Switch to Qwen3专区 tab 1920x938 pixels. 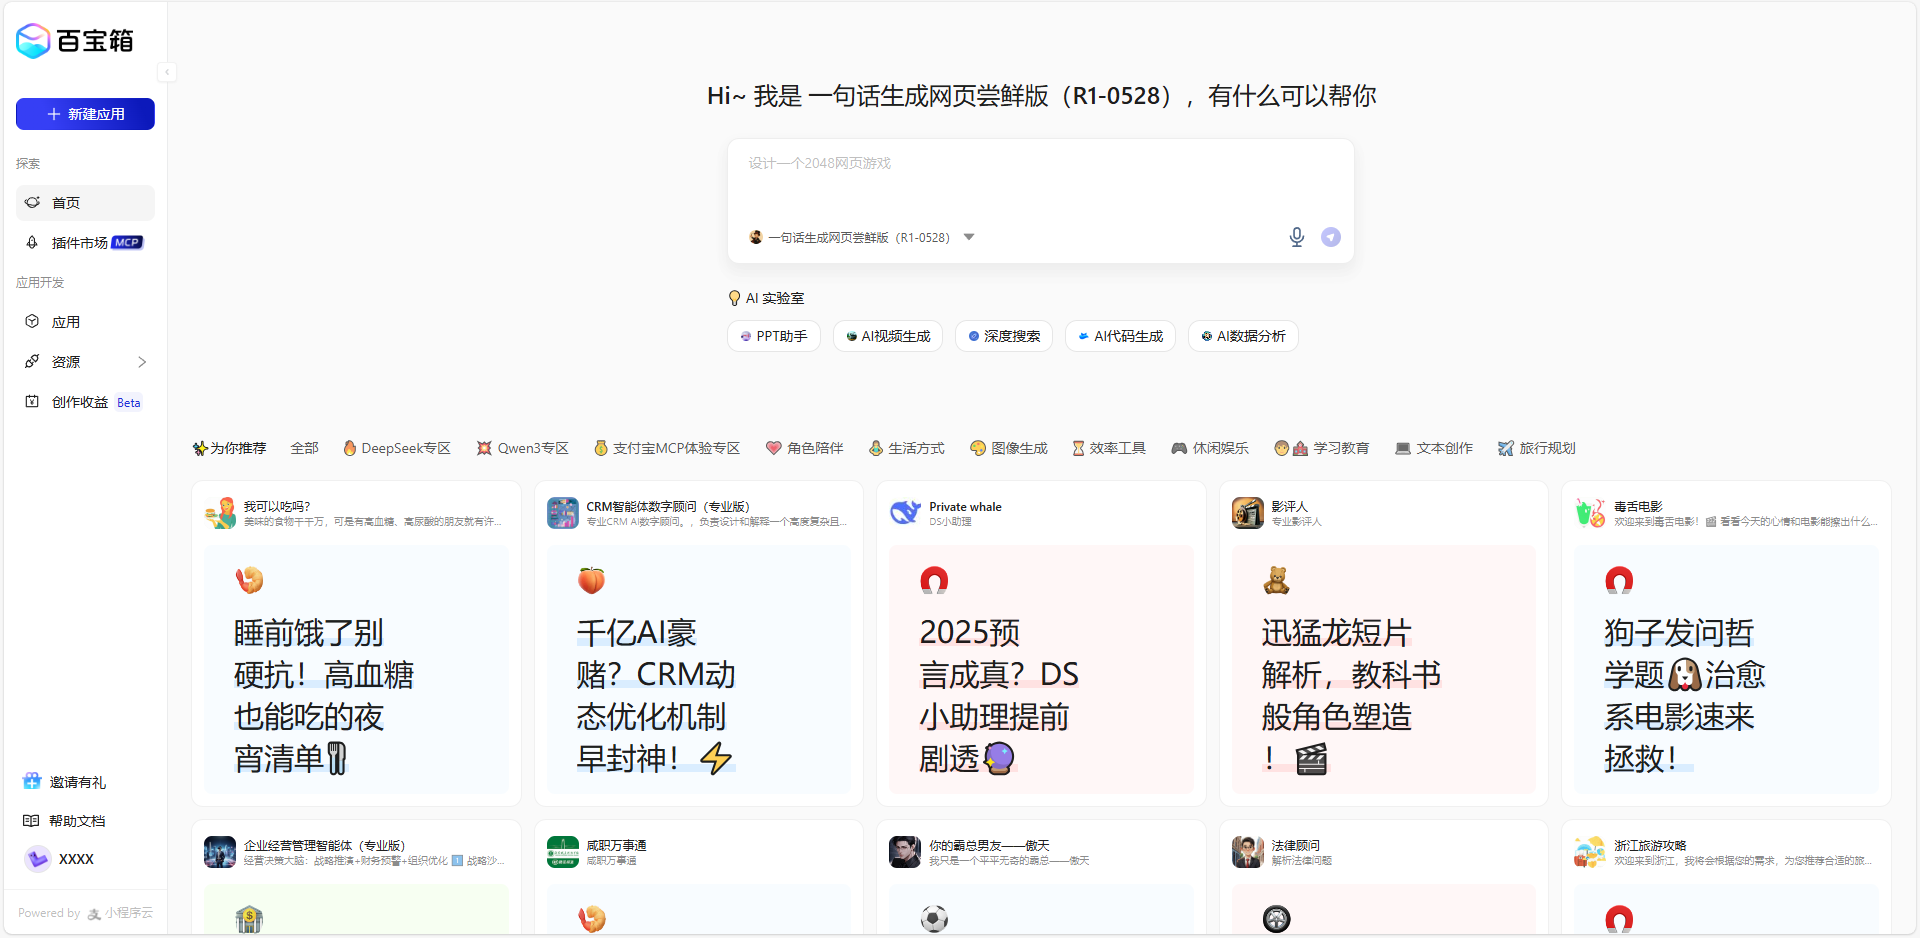pyautogui.click(x=523, y=448)
